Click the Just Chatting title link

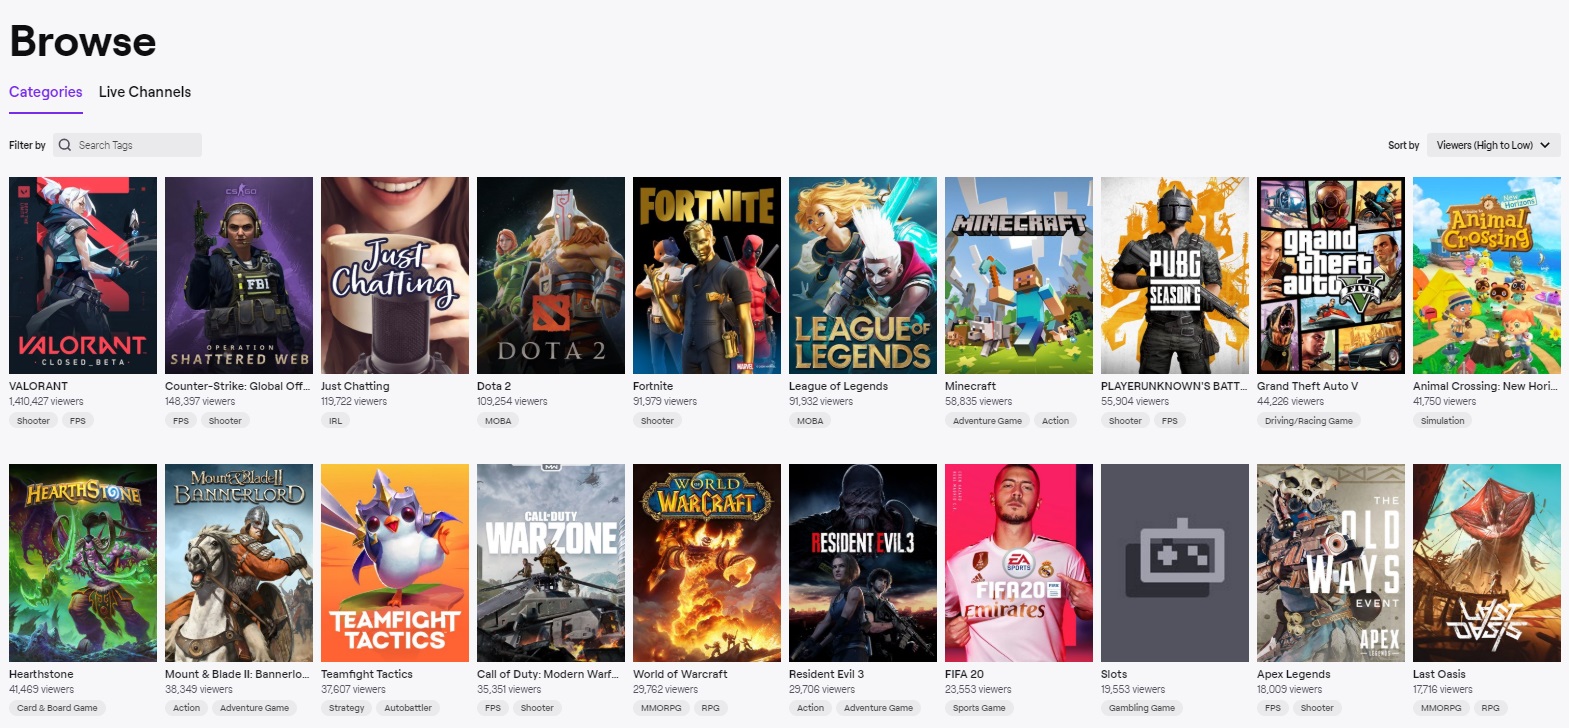(355, 386)
